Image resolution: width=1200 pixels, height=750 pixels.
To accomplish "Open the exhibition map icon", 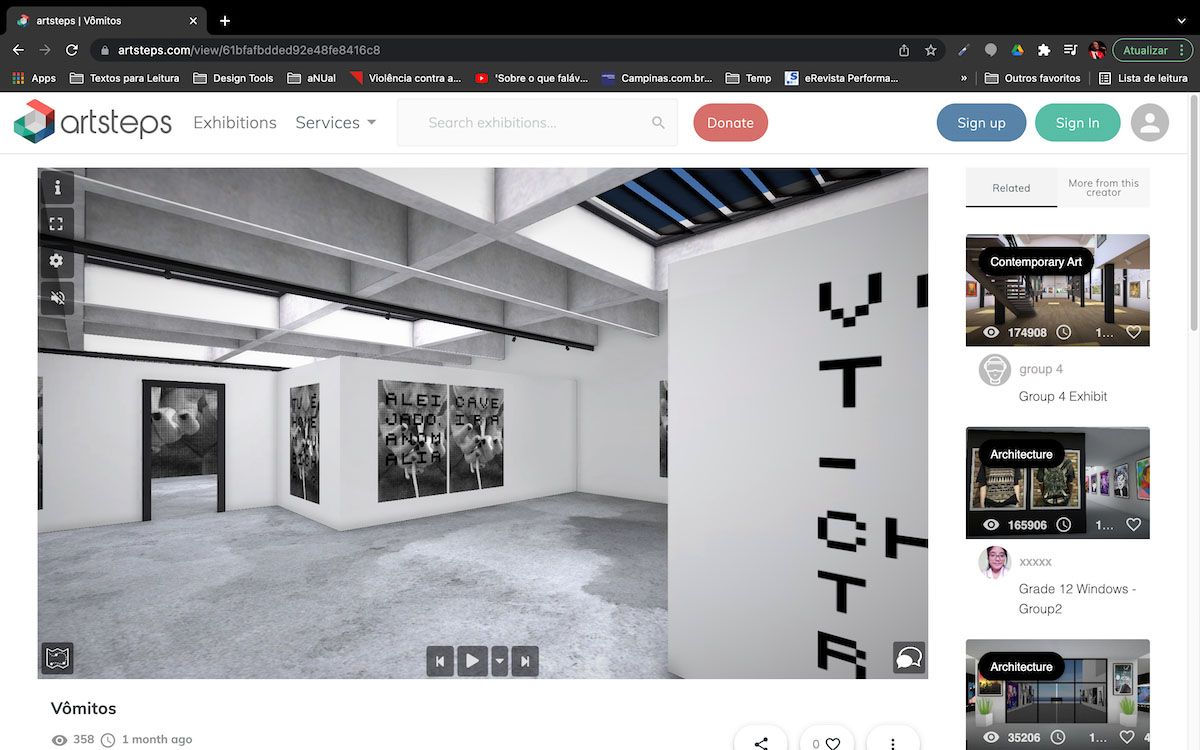I will 57,658.
